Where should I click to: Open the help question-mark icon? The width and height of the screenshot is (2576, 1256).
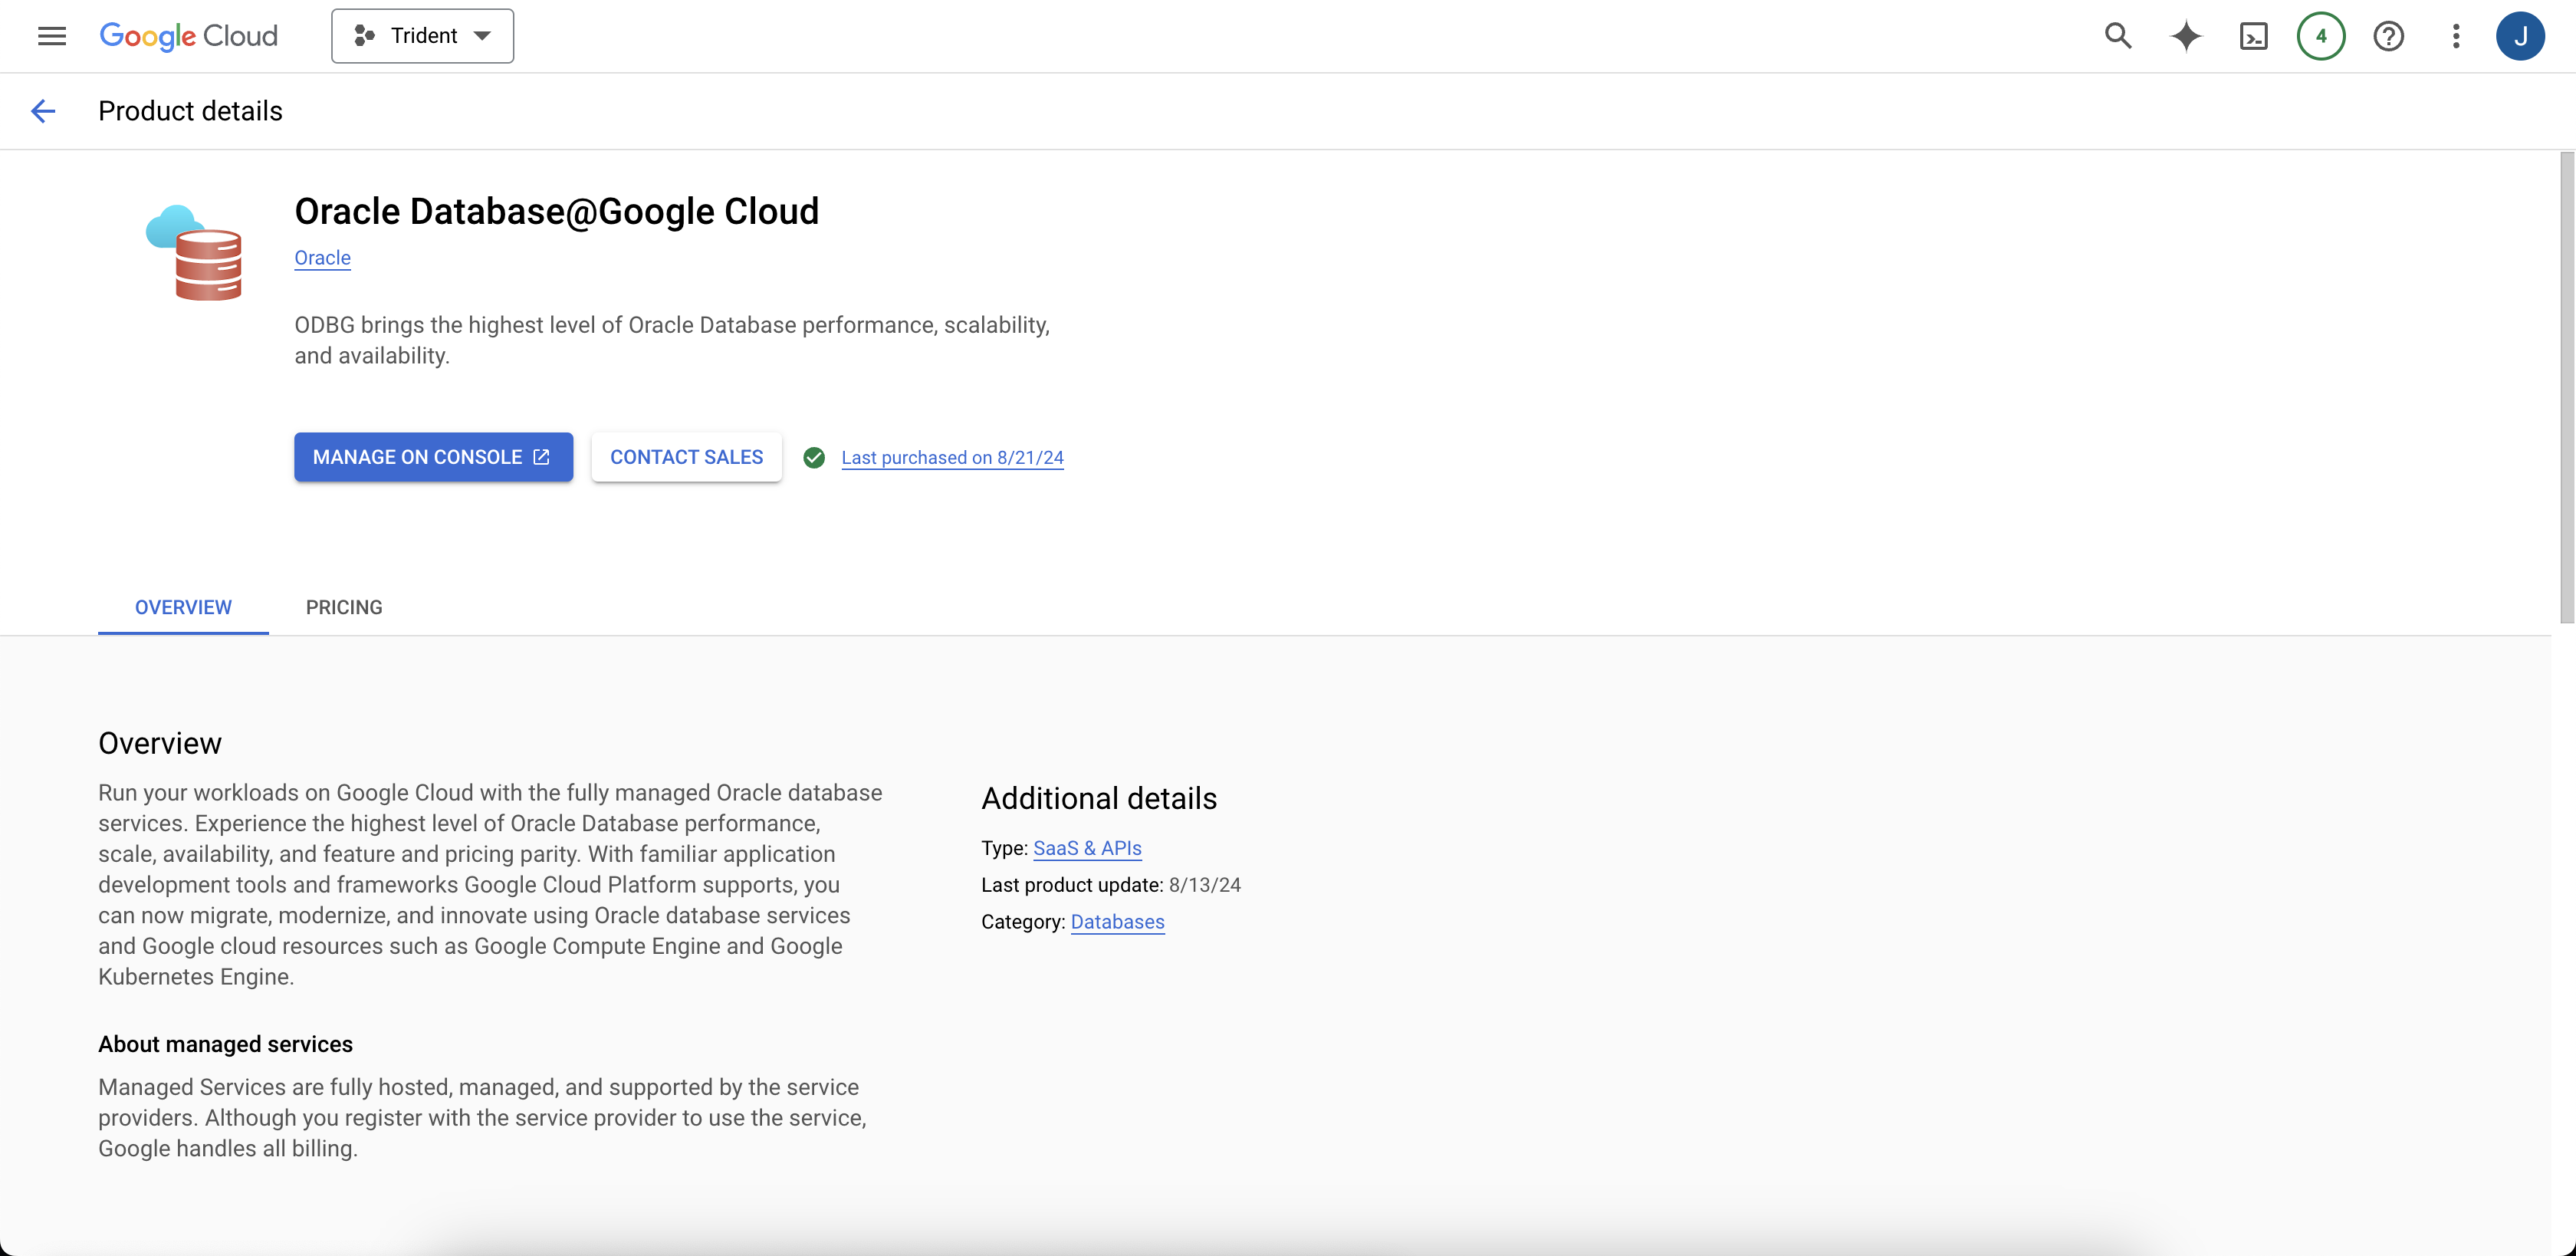click(2389, 36)
